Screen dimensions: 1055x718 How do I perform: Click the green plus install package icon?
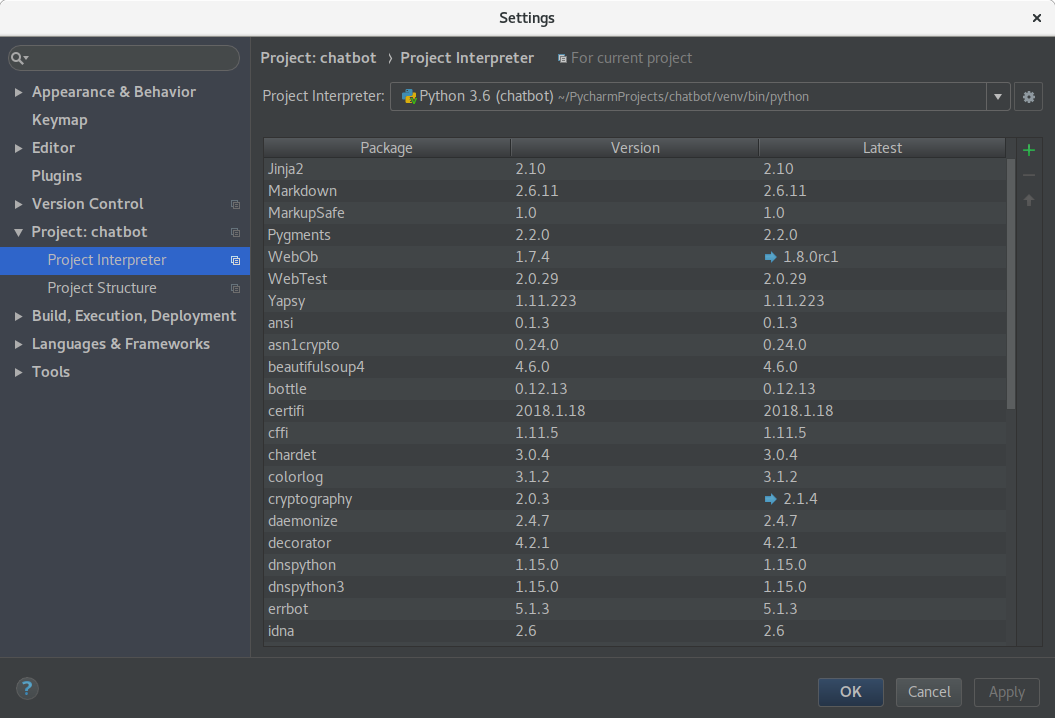[1028, 150]
